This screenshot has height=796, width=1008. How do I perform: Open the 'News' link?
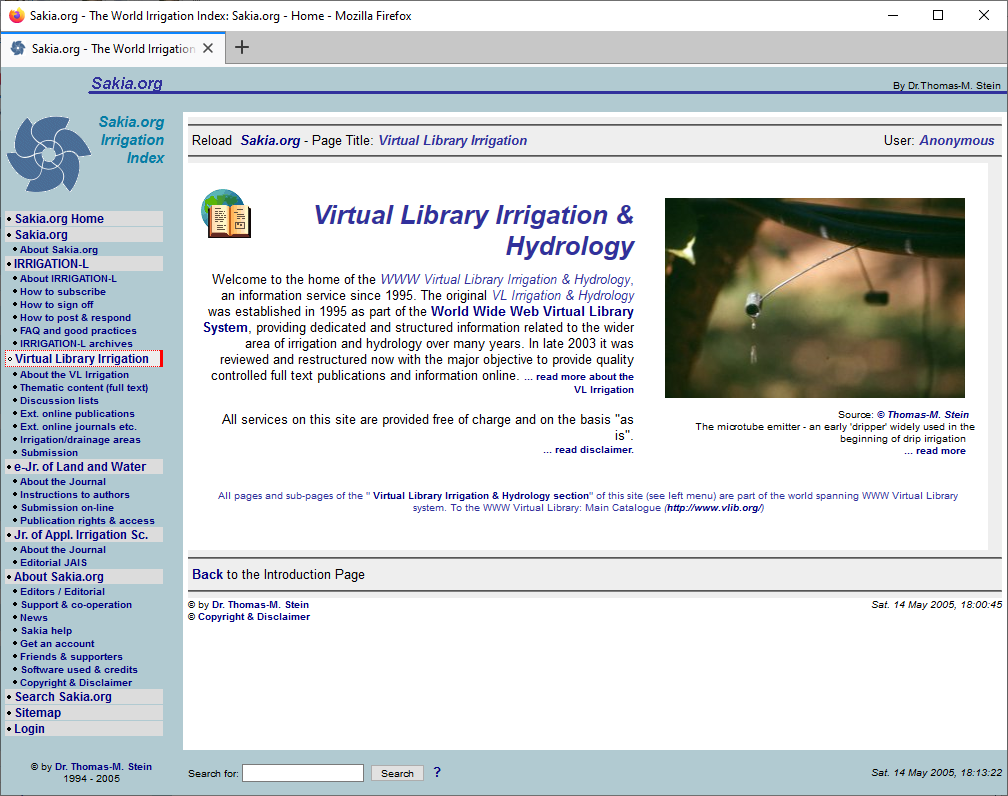[33, 617]
